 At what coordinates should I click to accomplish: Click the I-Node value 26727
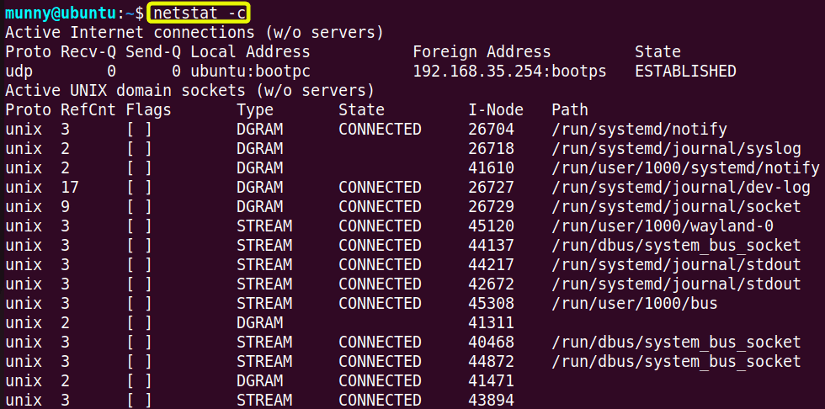491,187
